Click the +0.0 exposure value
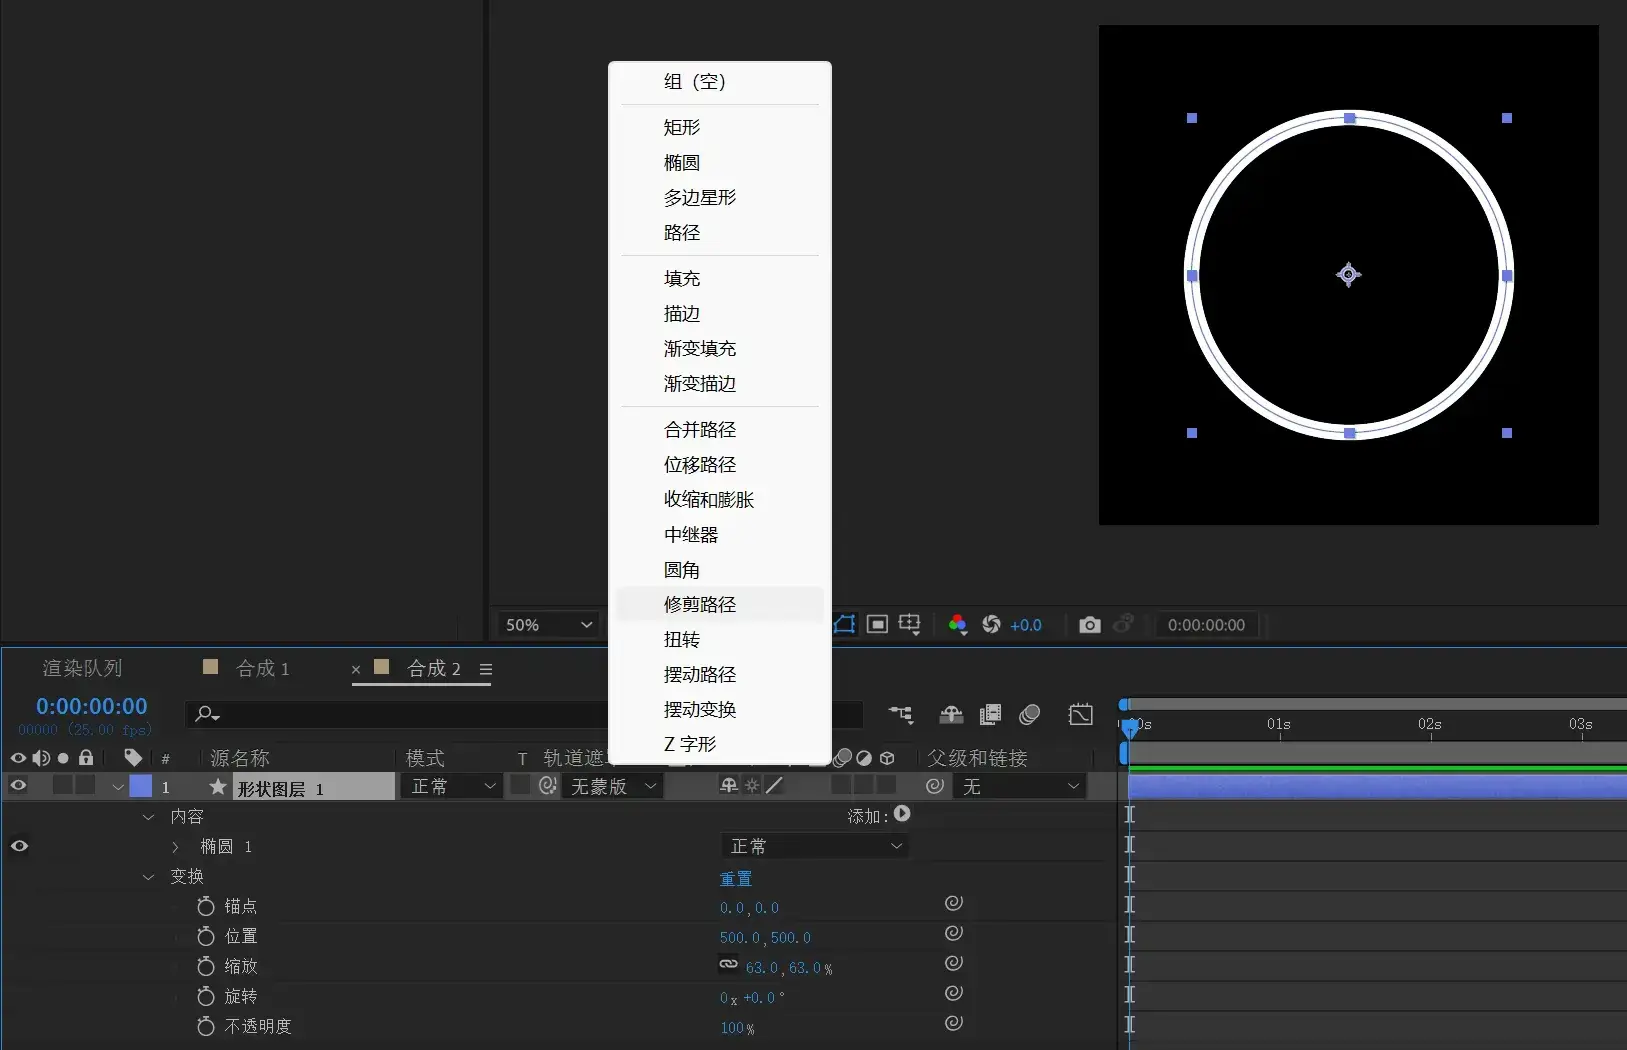The width and height of the screenshot is (1627, 1050). click(x=1026, y=625)
